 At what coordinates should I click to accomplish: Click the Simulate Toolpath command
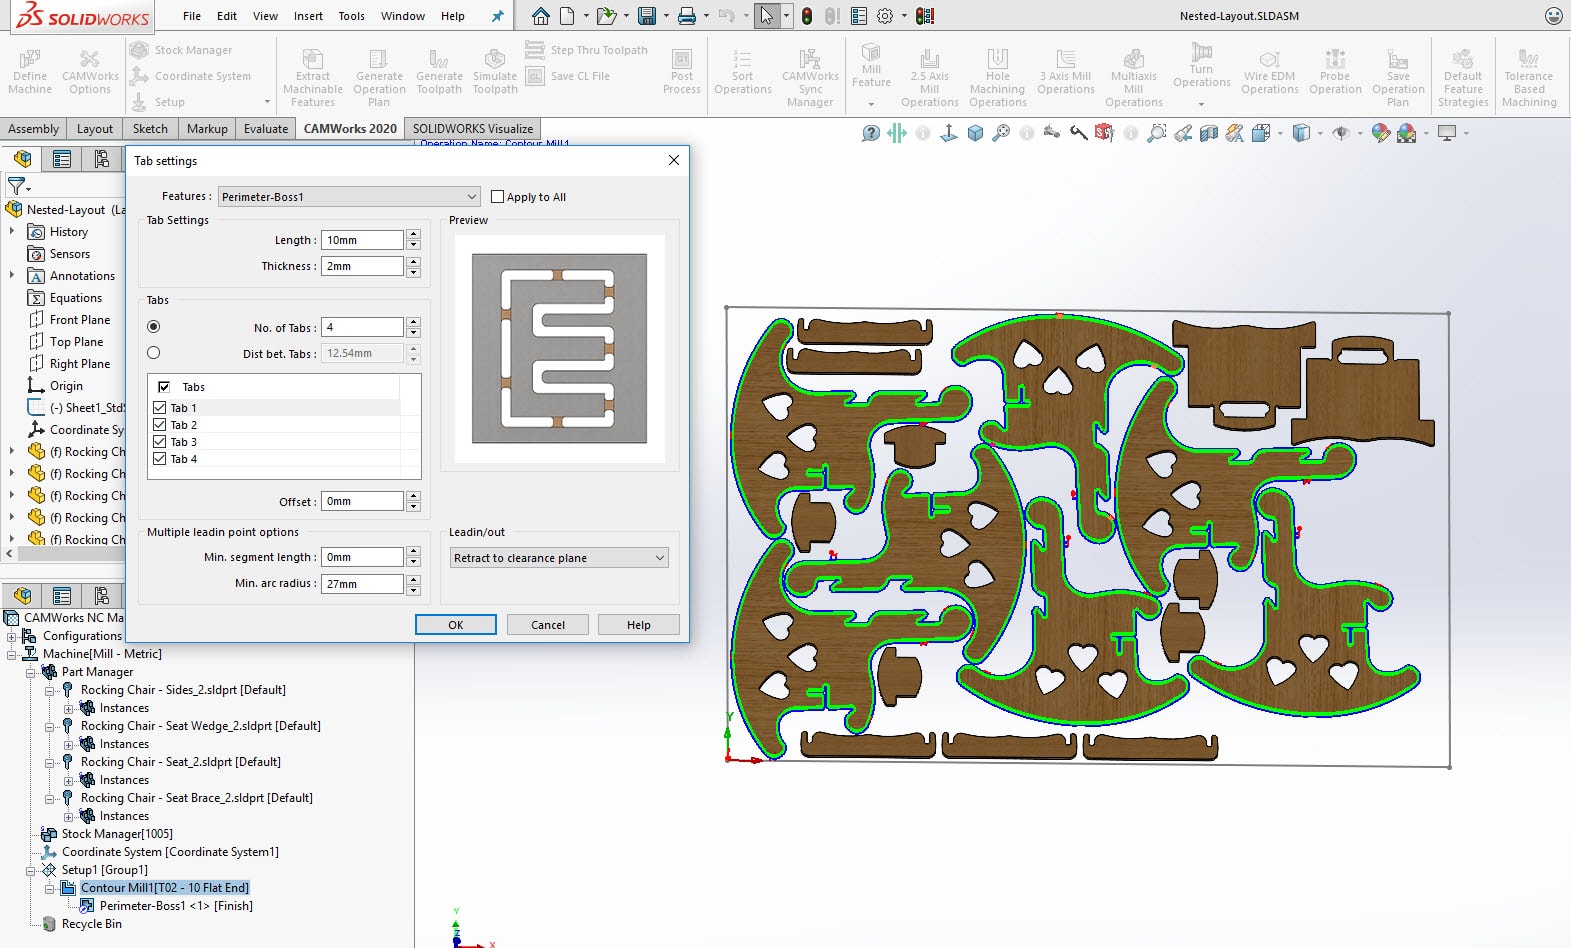click(495, 72)
